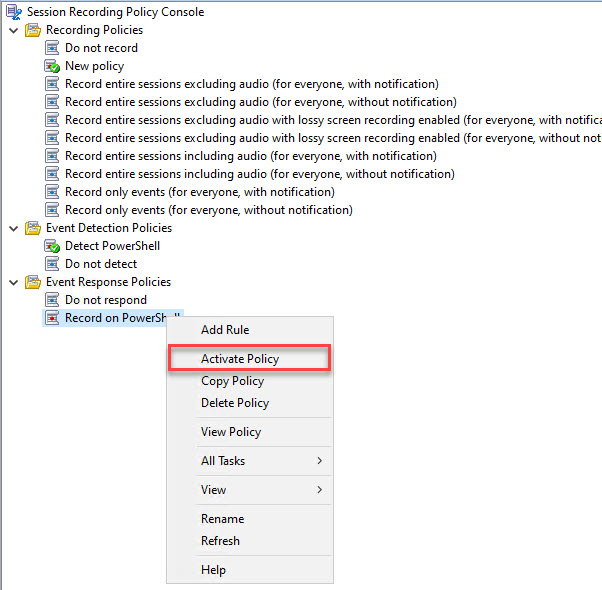The image size is (602, 590).
Task: Select 'including audio (for everyone, without notification)' policy
Action: (x=260, y=174)
